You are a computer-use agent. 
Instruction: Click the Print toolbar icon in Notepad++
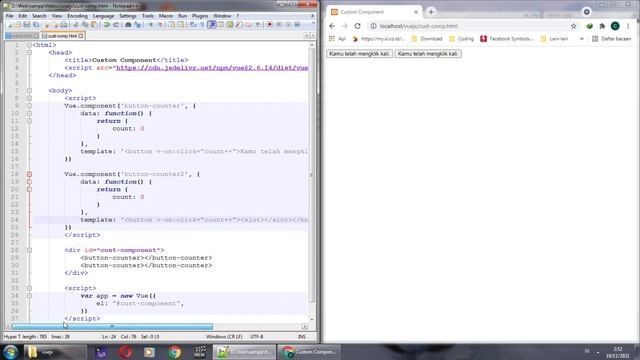pyautogui.click(x=64, y=25)
